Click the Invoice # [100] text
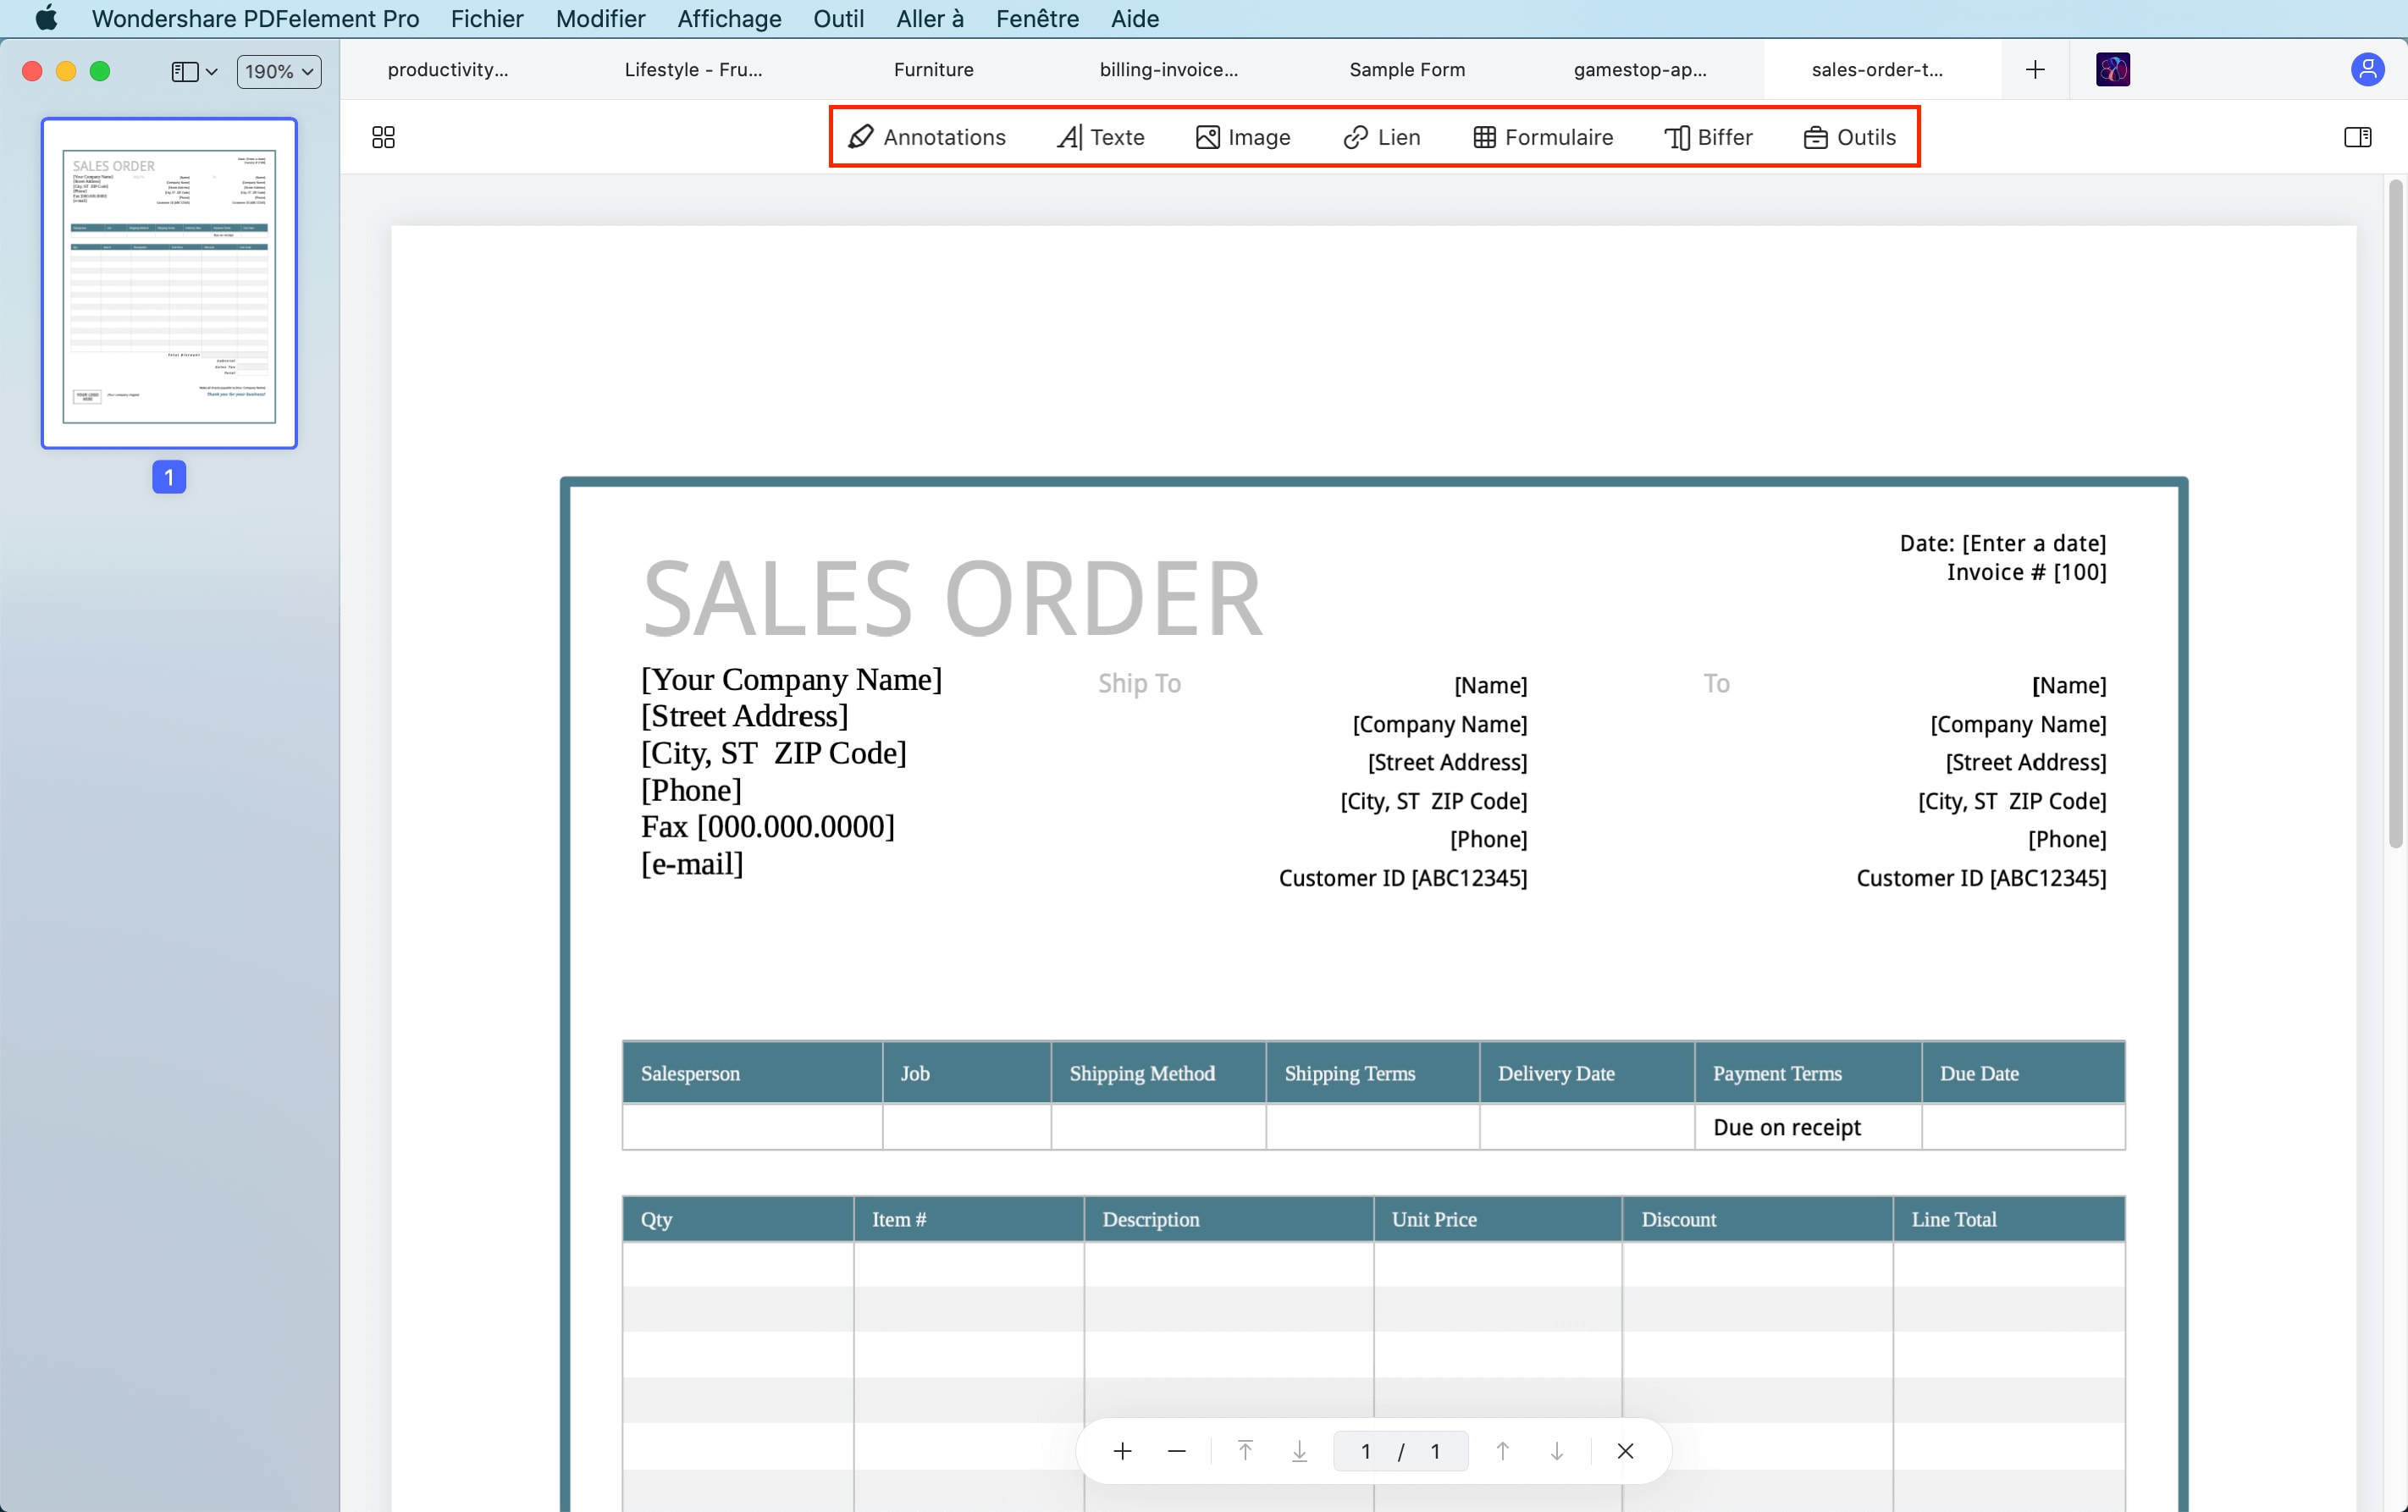Viewport: 2408px width, 1512px height. 2026,572
